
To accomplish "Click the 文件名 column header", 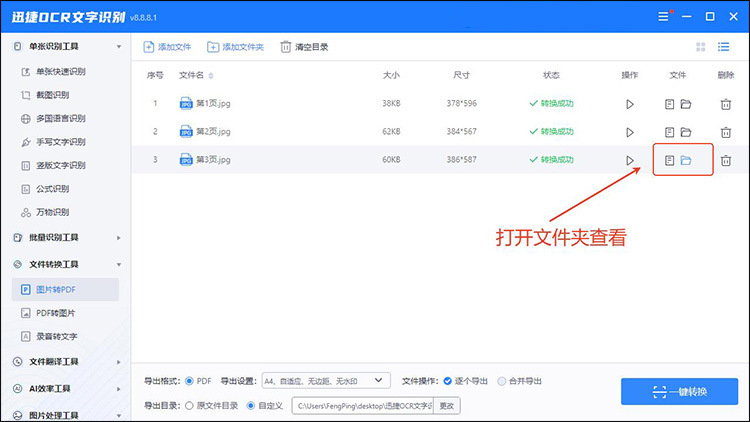I will tap(191, 75).
